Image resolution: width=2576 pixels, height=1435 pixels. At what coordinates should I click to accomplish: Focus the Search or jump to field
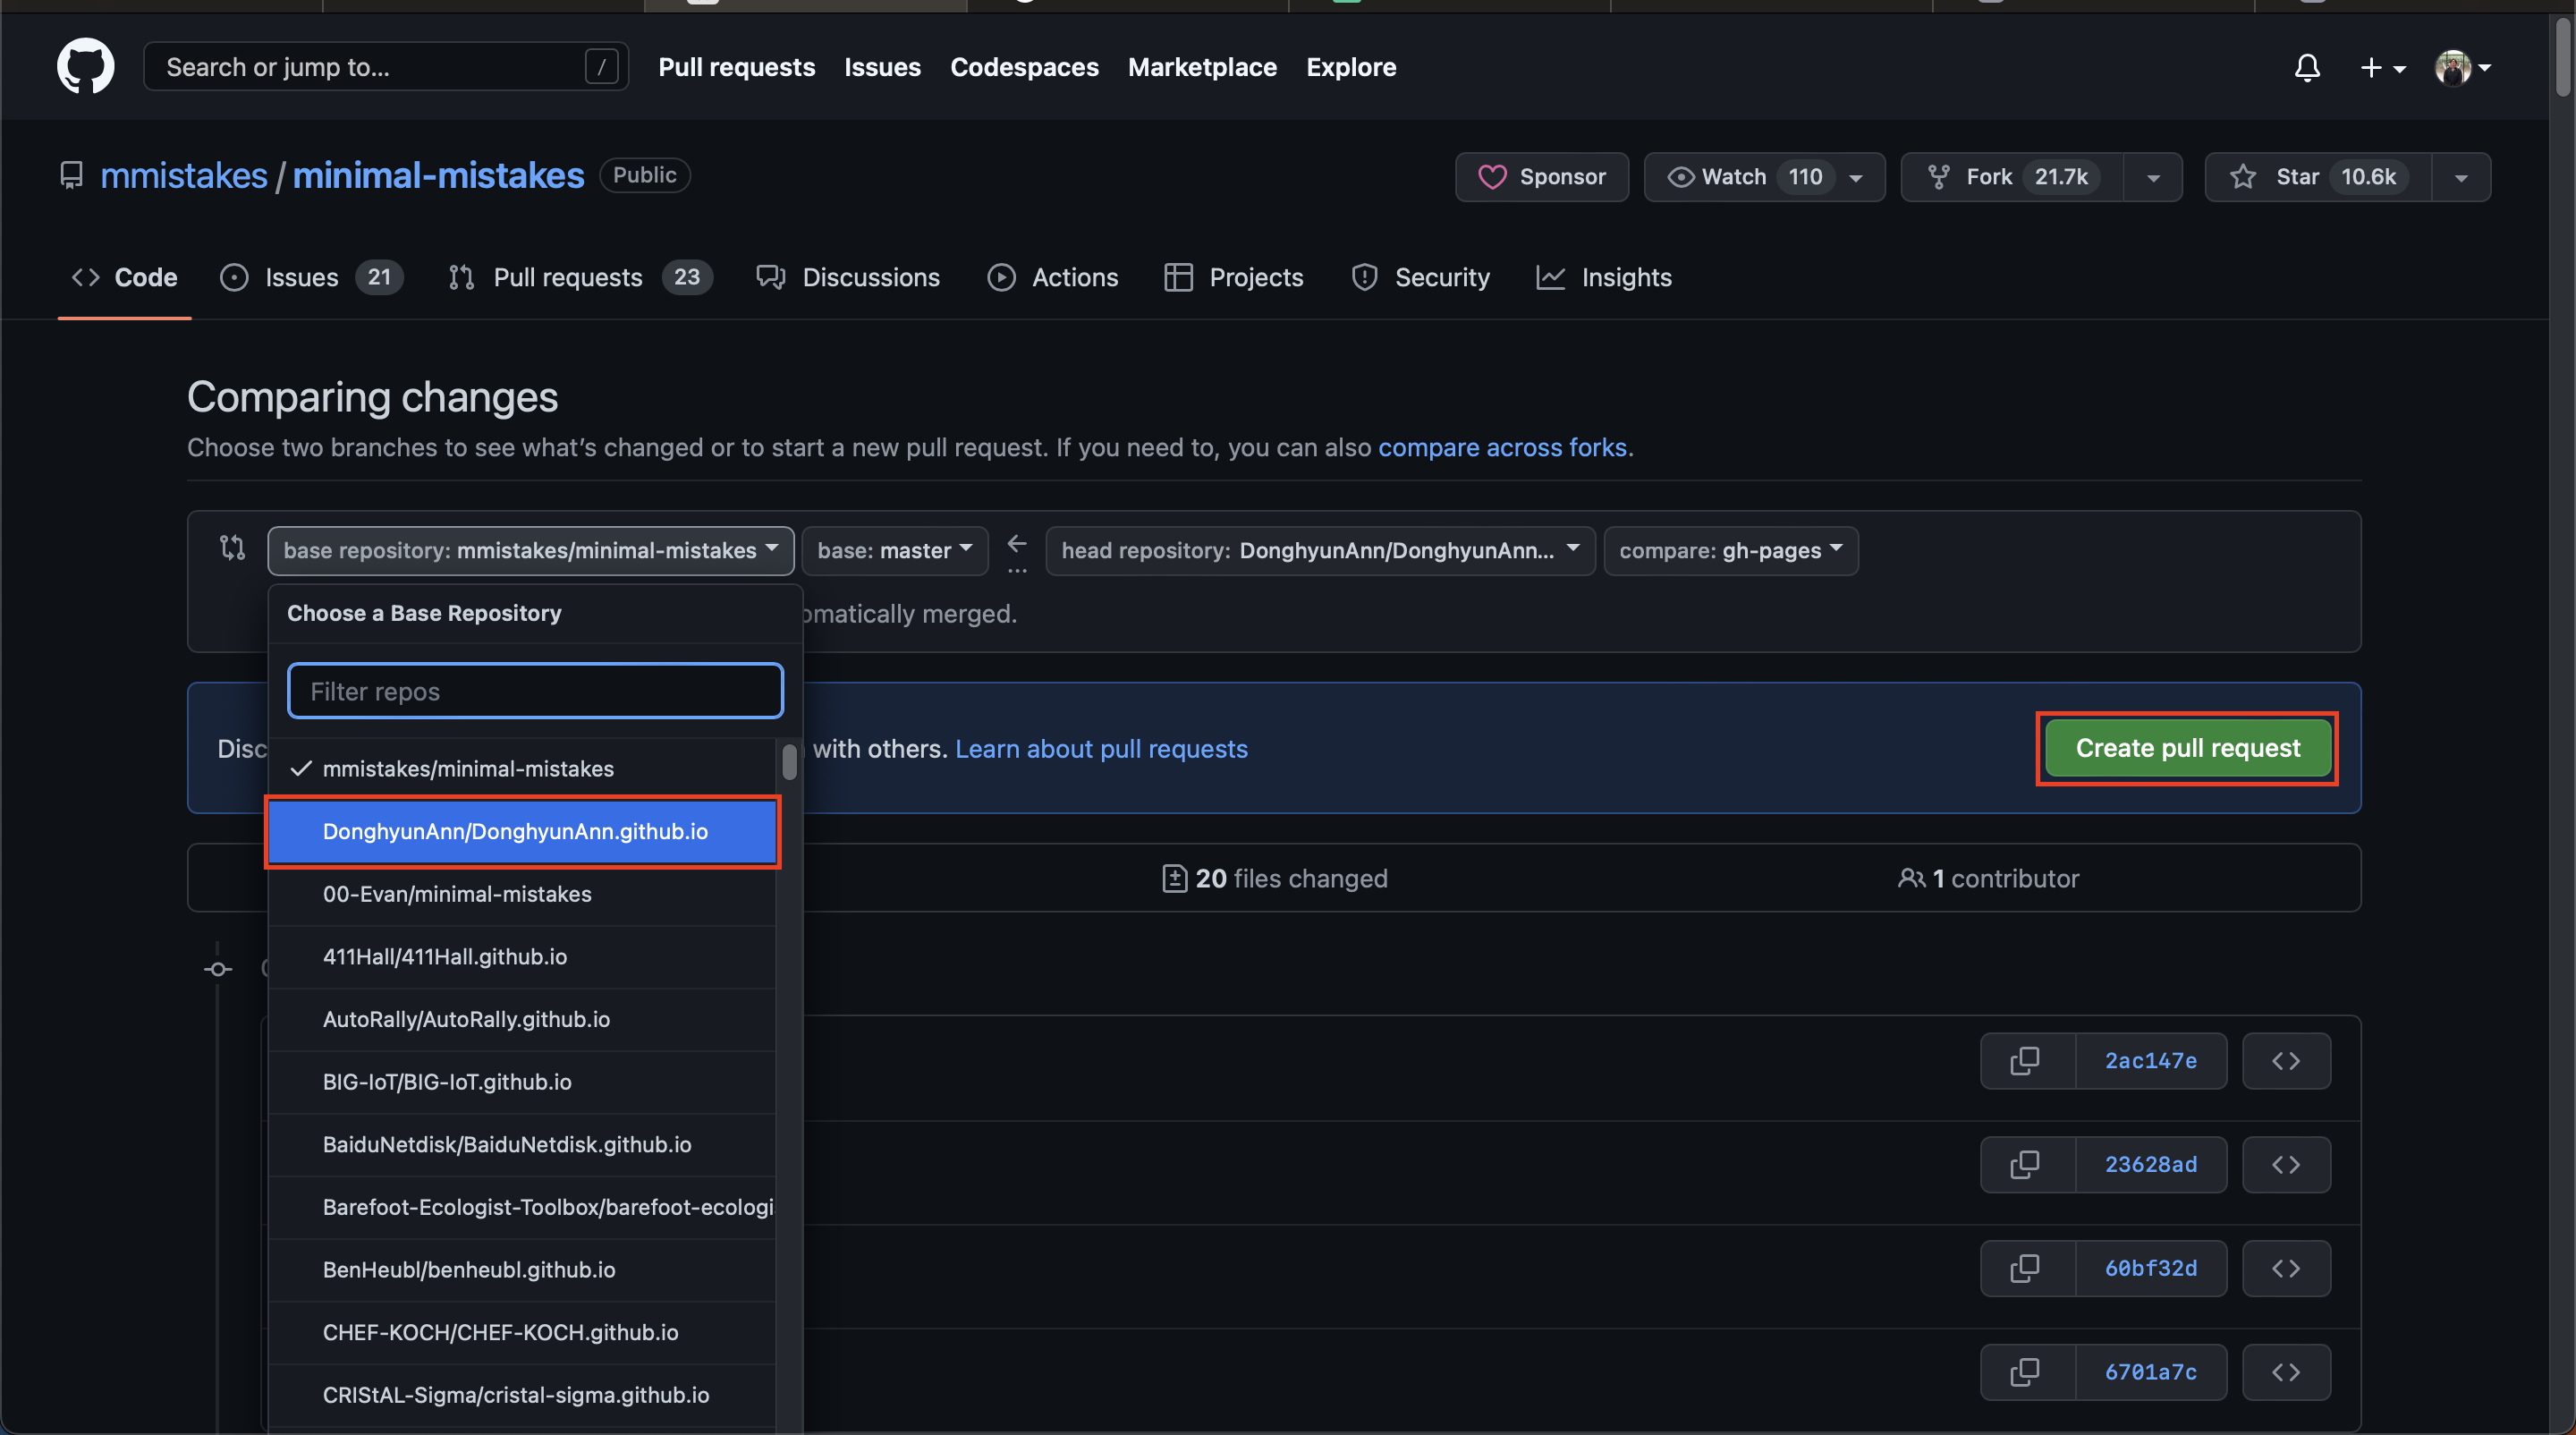pyautogui.click(x=386, y=67)
